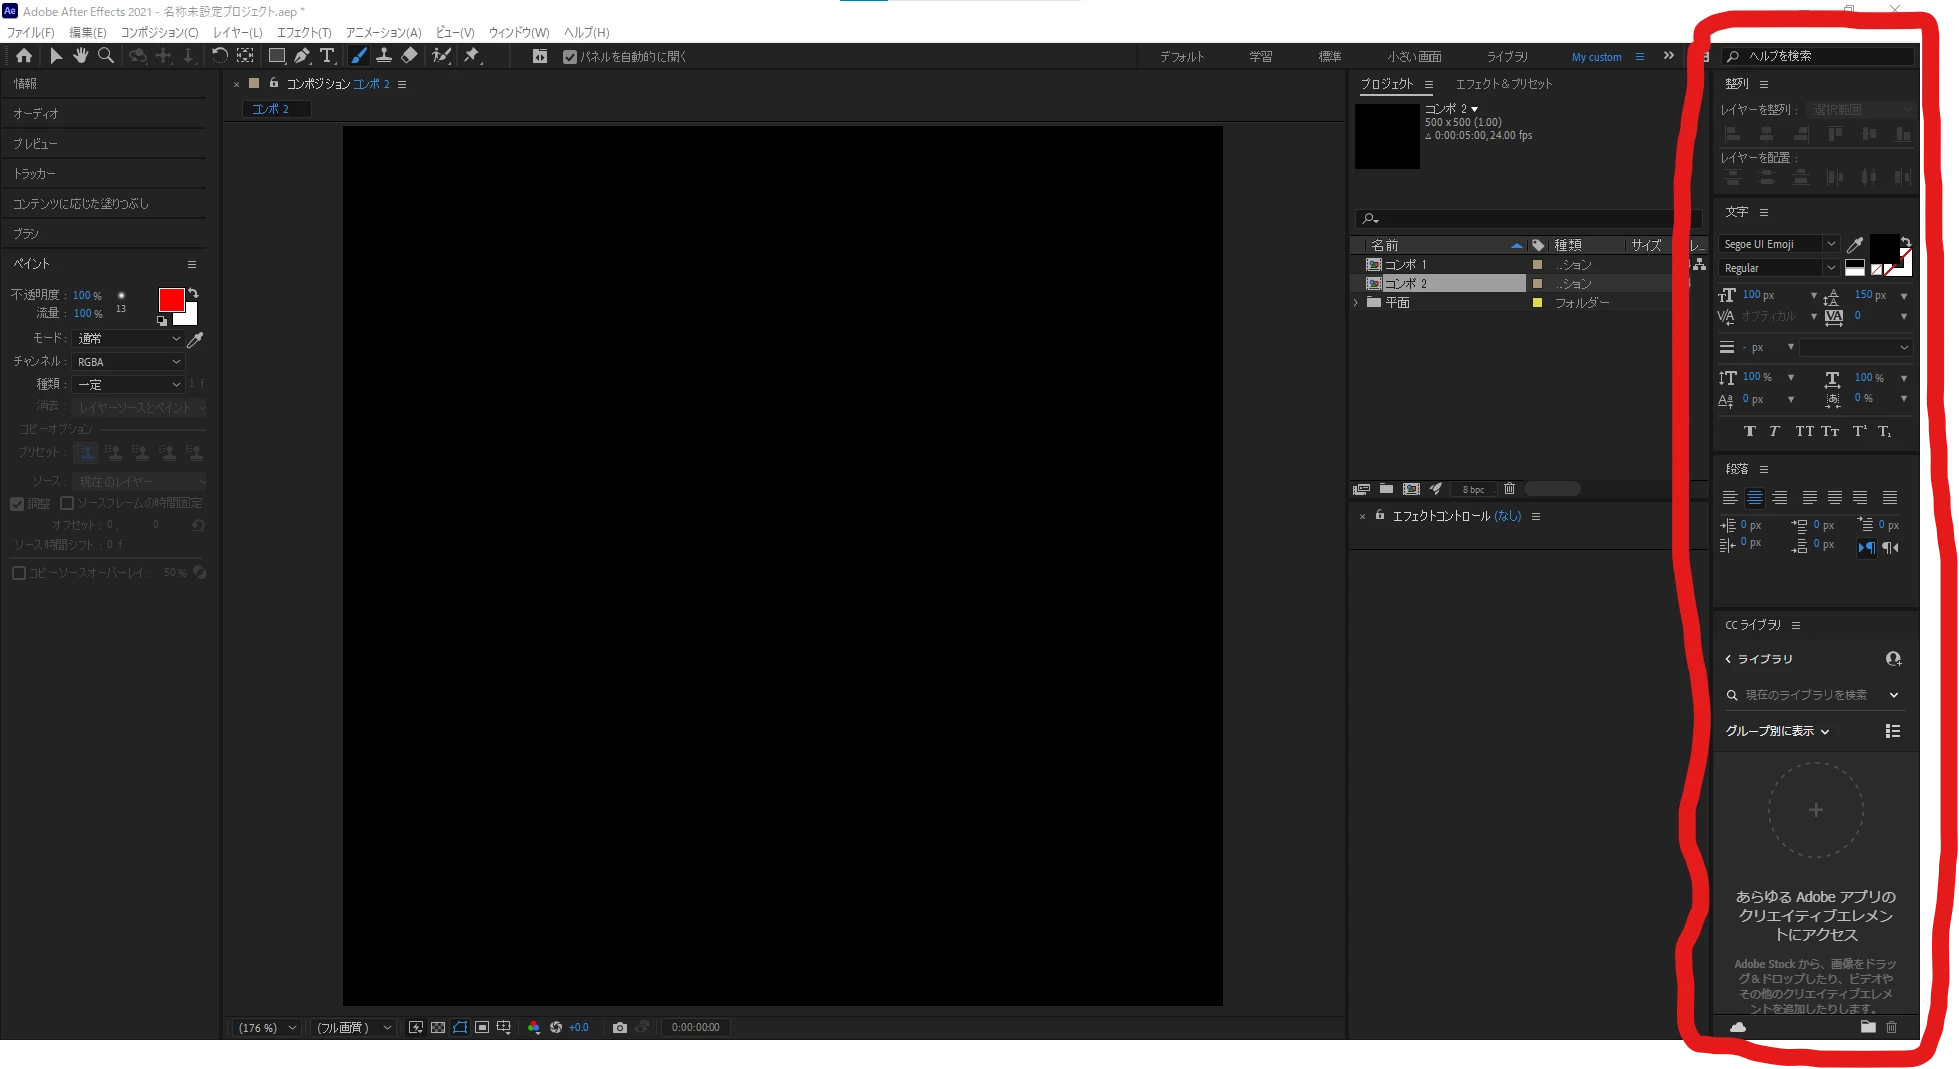Choose the Puppet Pin tool
Image resolution: width=1959 pixels, height=1069 pixels.
point(471,56)
